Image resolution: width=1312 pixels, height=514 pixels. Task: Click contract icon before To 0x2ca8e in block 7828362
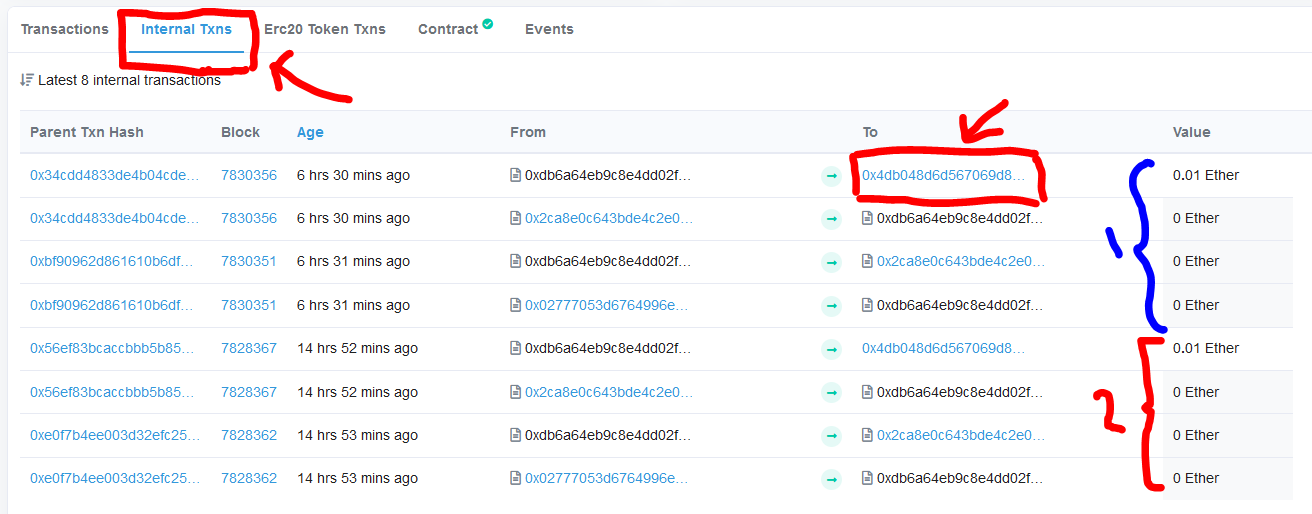point(868,436)
